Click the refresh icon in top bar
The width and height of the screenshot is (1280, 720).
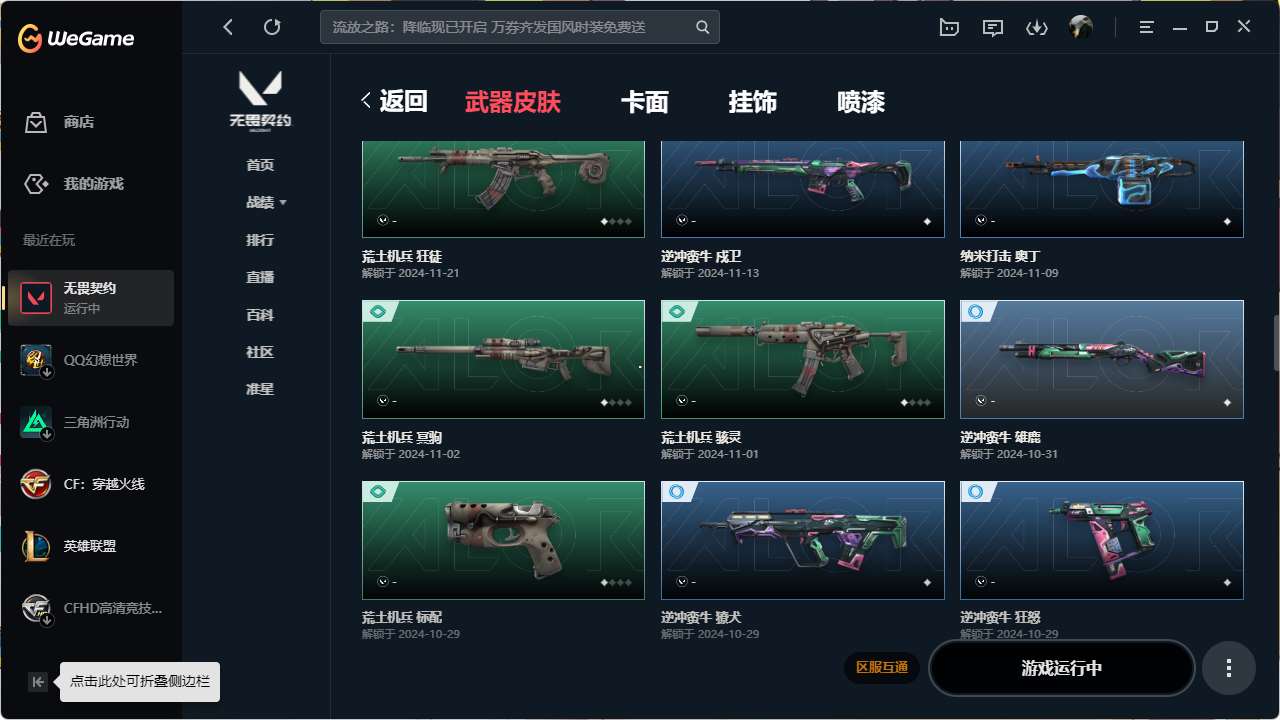272,27
